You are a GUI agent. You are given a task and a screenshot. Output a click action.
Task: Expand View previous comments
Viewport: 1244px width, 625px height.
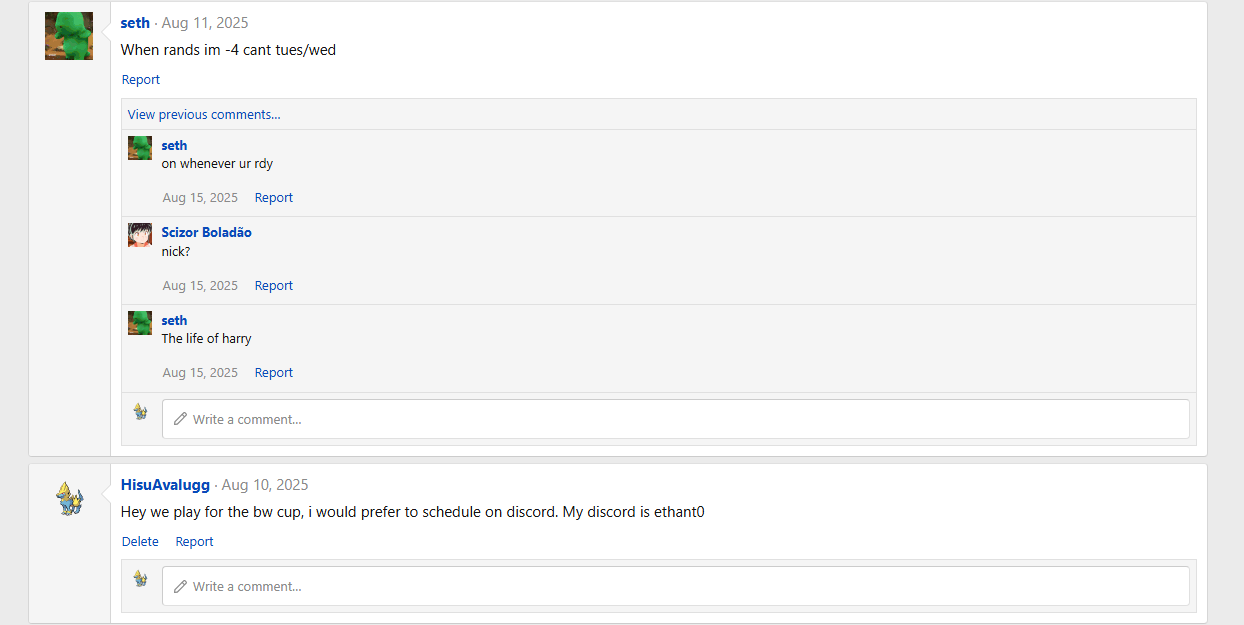[204, 114]
